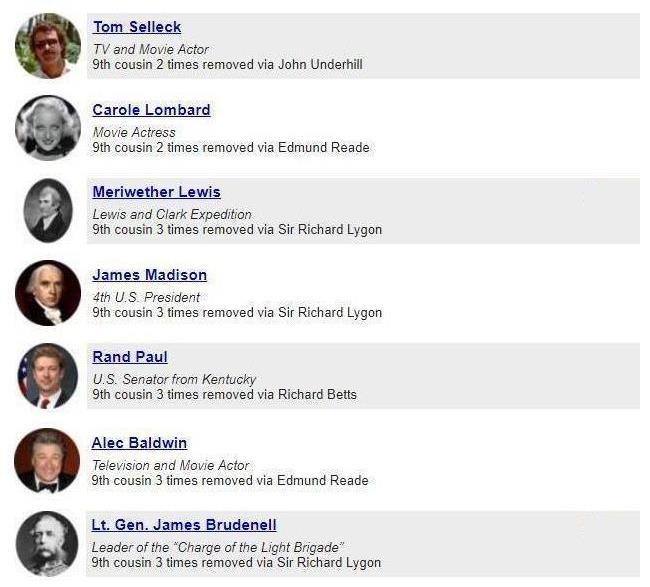
Task: Click the portrait with flag beside Rand Paul
Action: (48, 376)
